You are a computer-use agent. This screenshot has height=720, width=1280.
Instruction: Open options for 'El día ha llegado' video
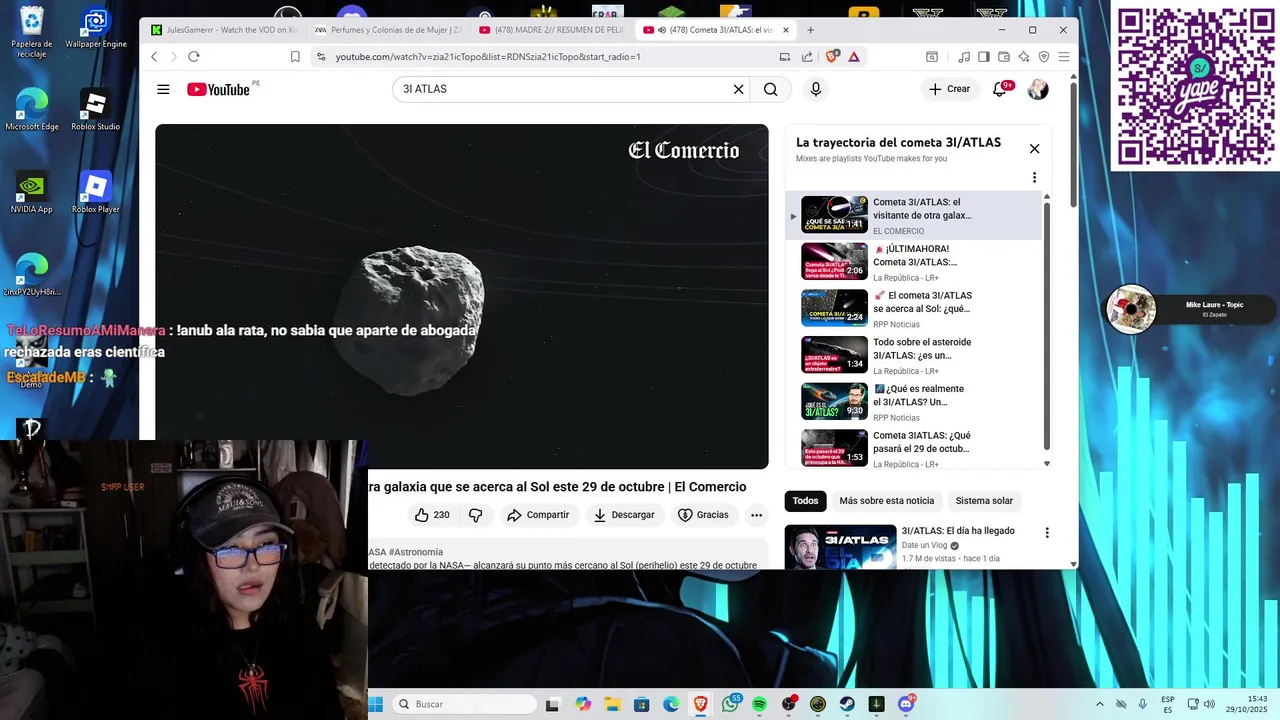pos(1047,533)
